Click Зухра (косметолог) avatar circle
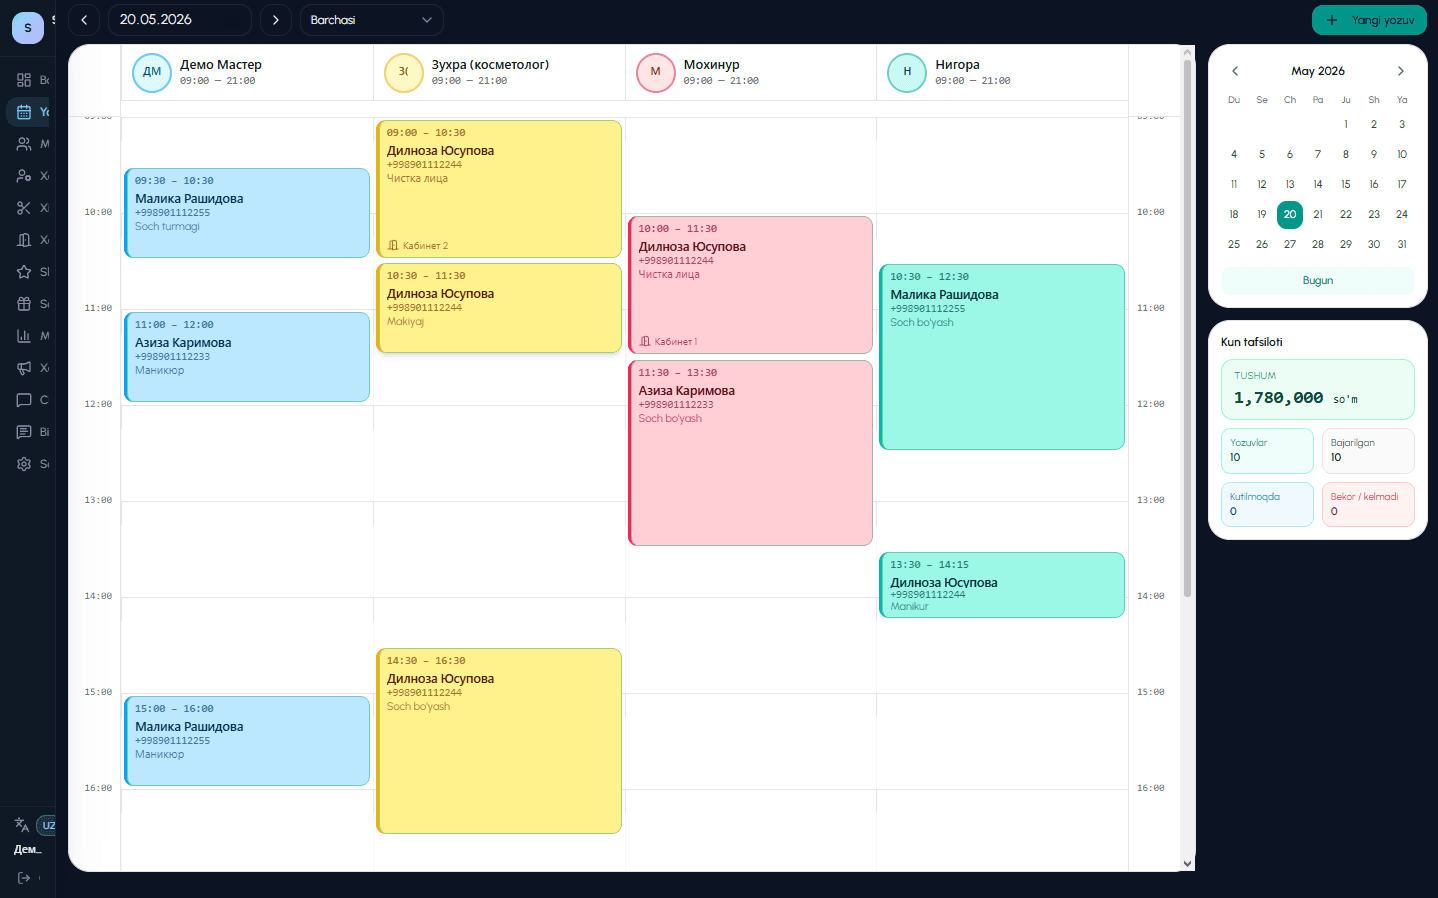This screenshot has width=1438, height=898. pos(404,72)
